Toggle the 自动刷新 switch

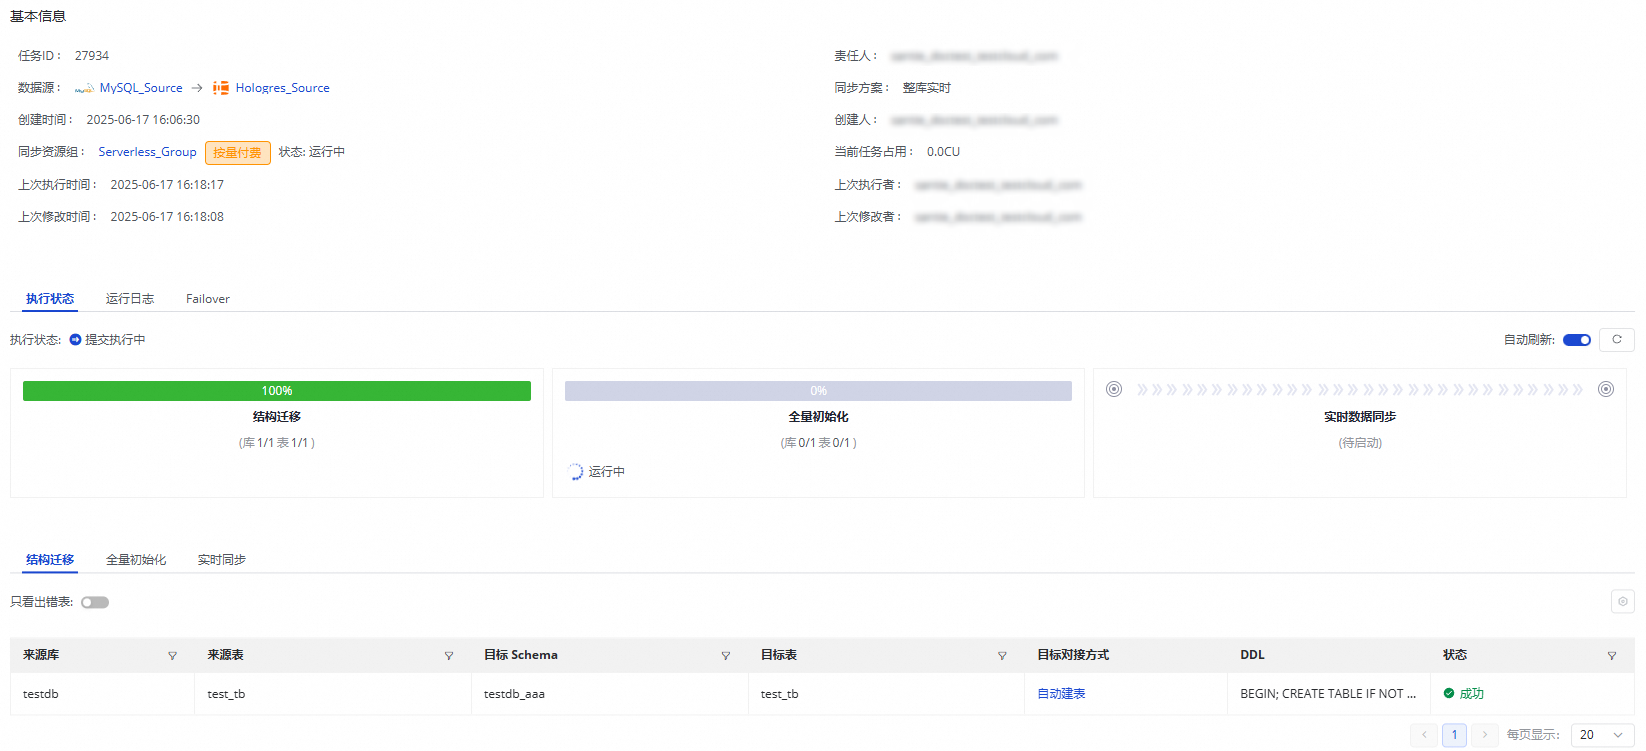[x=1577, y=340]
